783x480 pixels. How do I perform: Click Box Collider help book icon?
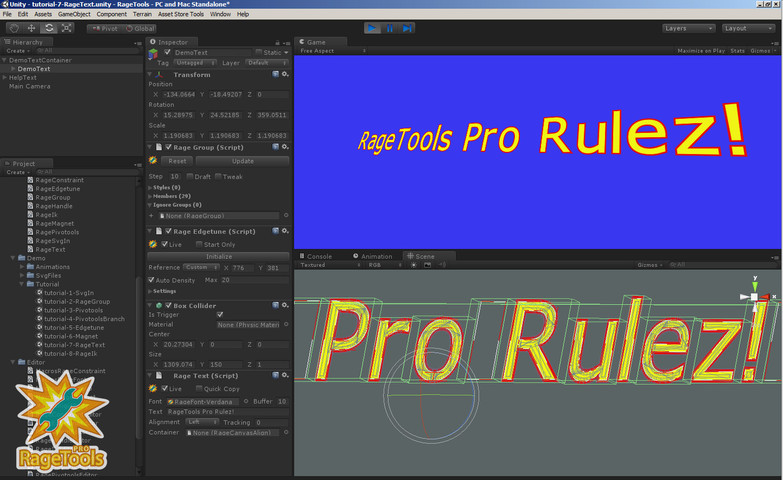coord(276,305)
